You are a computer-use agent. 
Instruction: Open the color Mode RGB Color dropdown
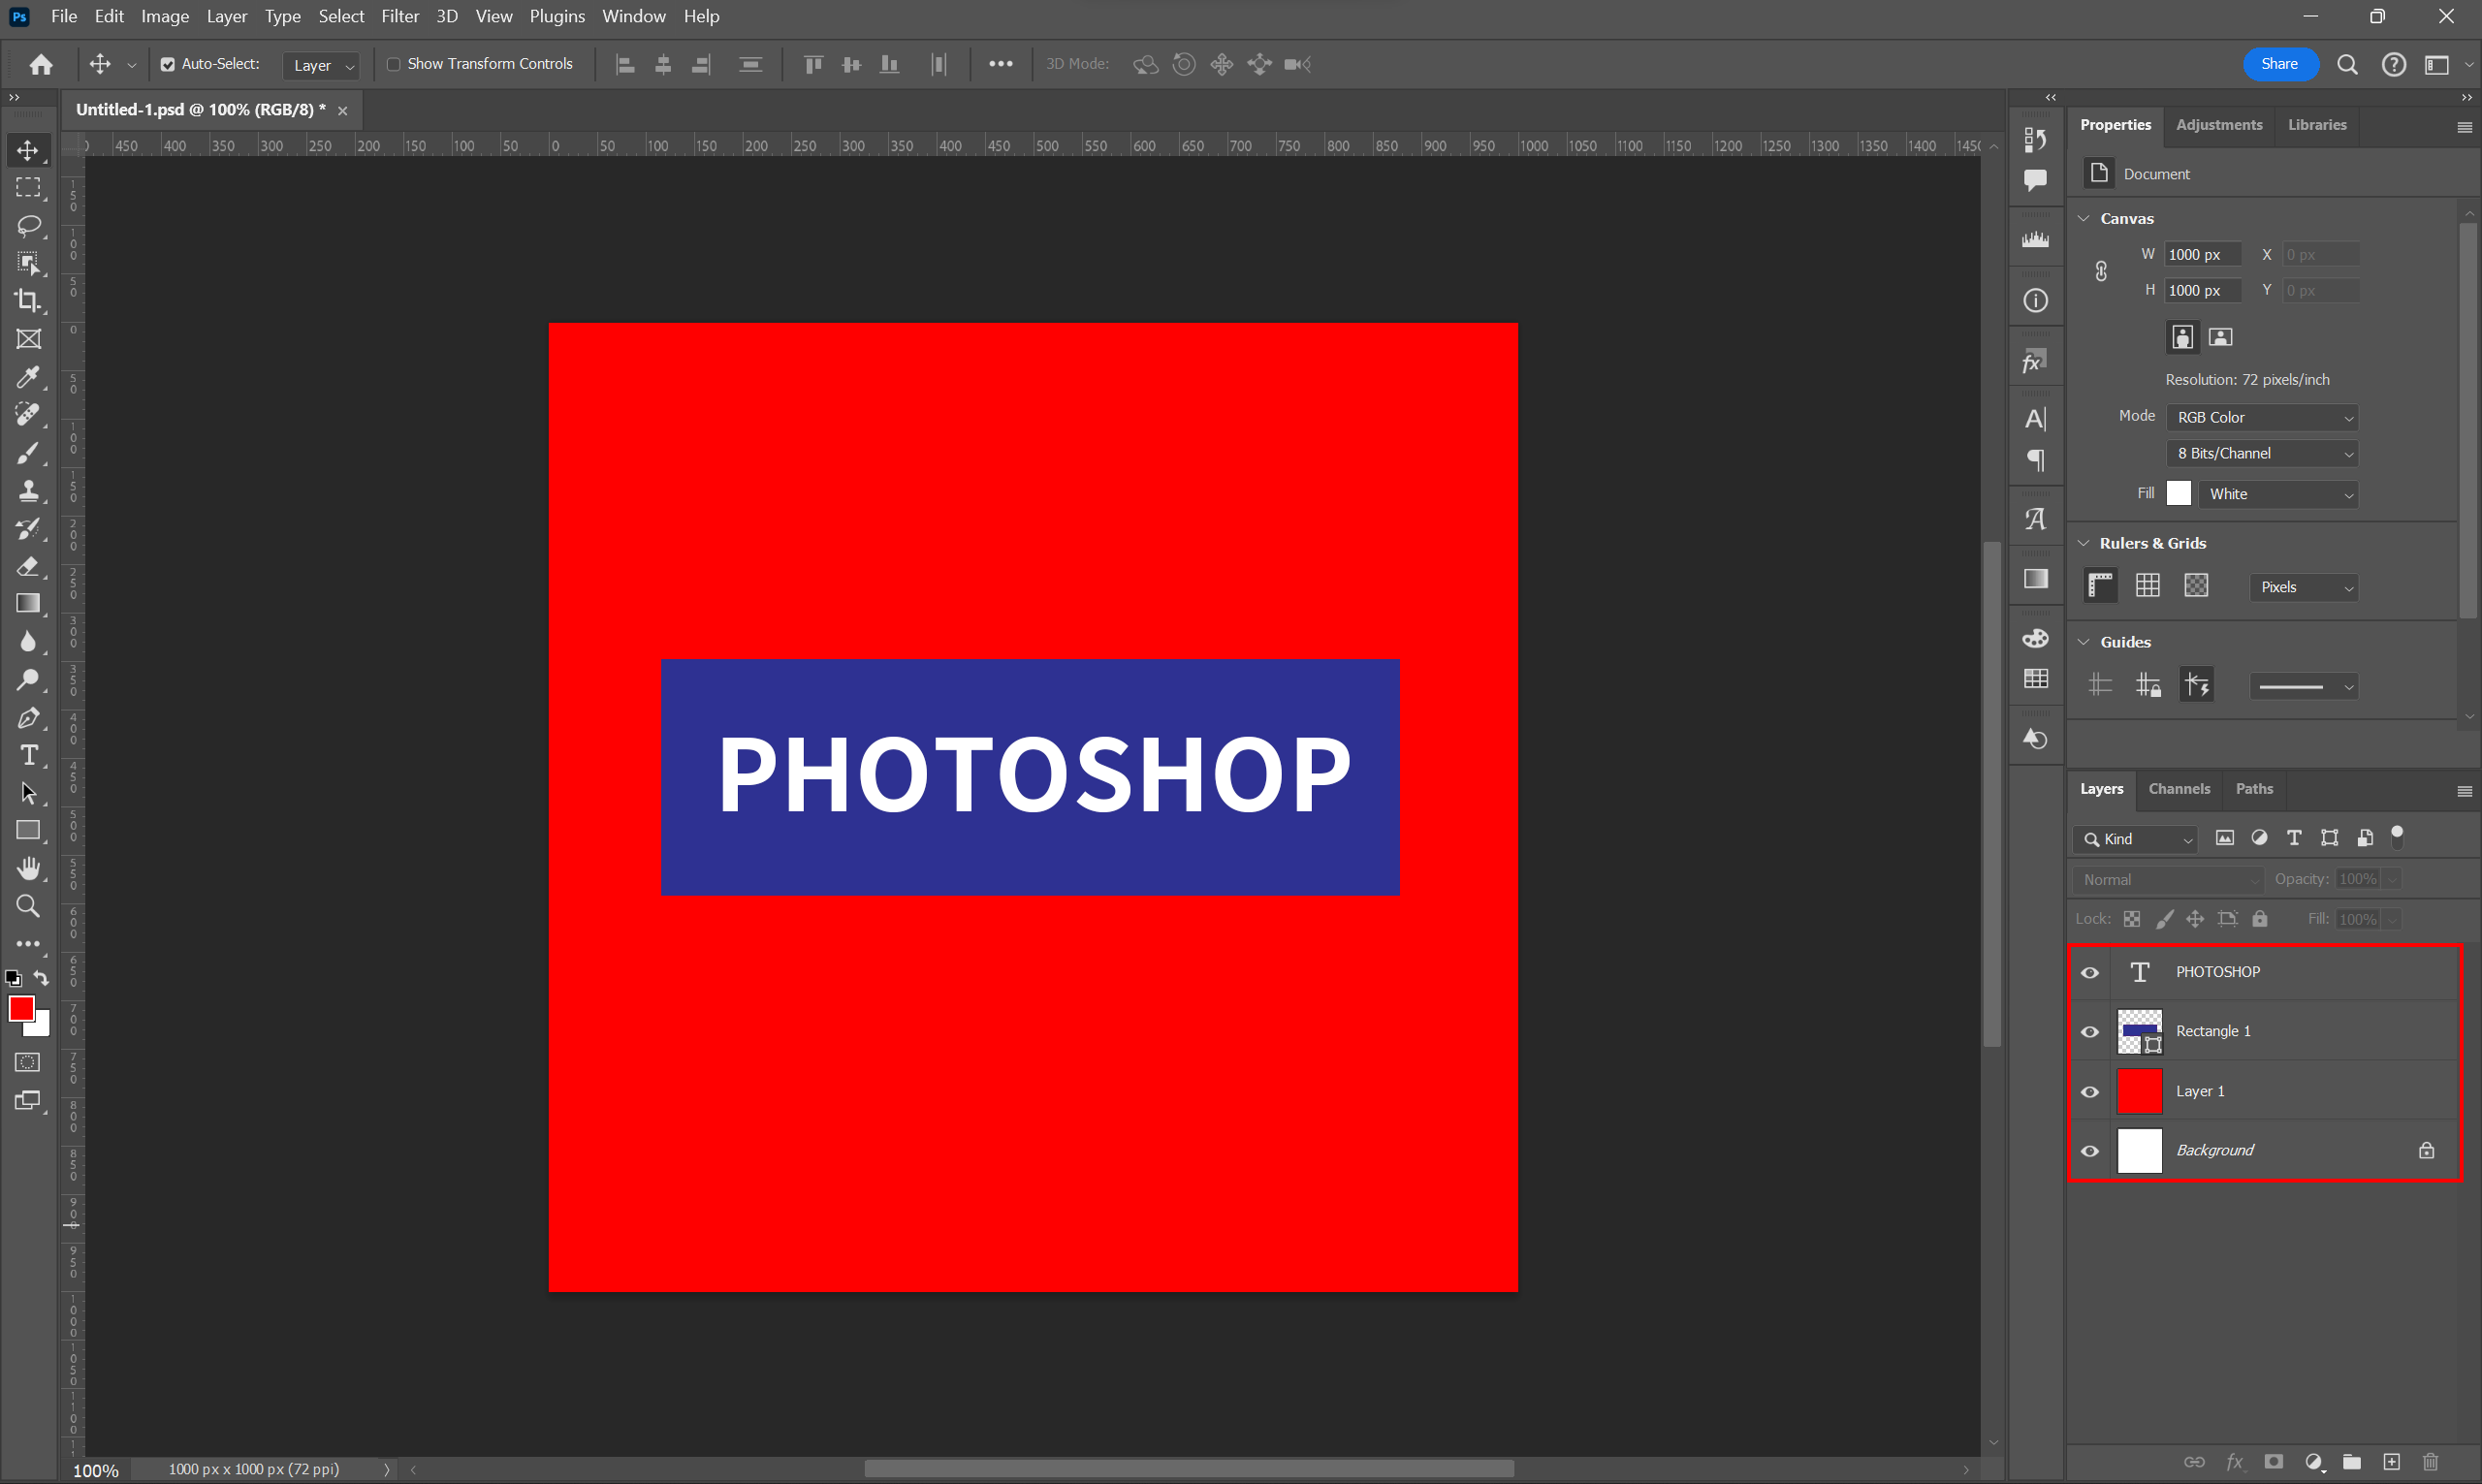click(2262, 417)
